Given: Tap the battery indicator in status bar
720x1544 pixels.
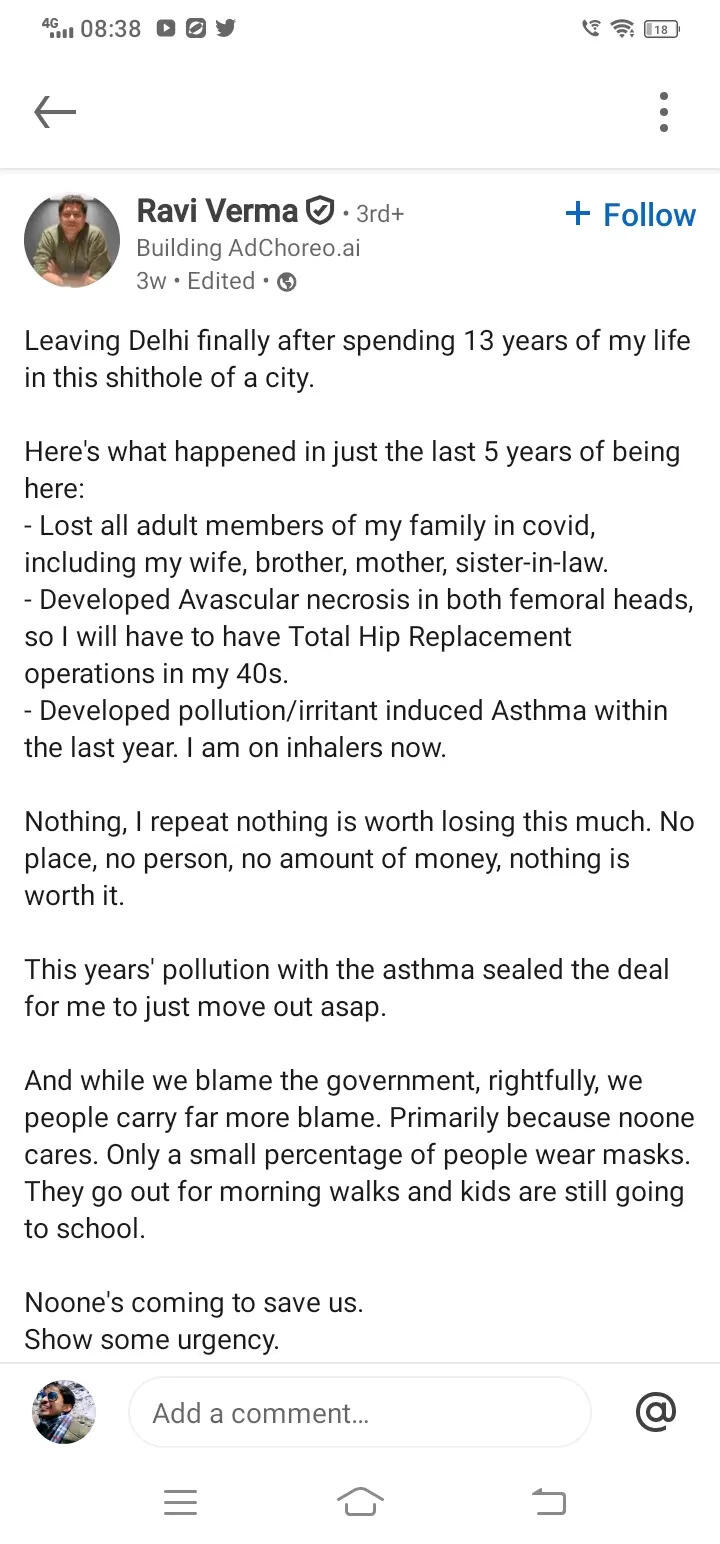Looking at the screenshot, I should [661, 29].
